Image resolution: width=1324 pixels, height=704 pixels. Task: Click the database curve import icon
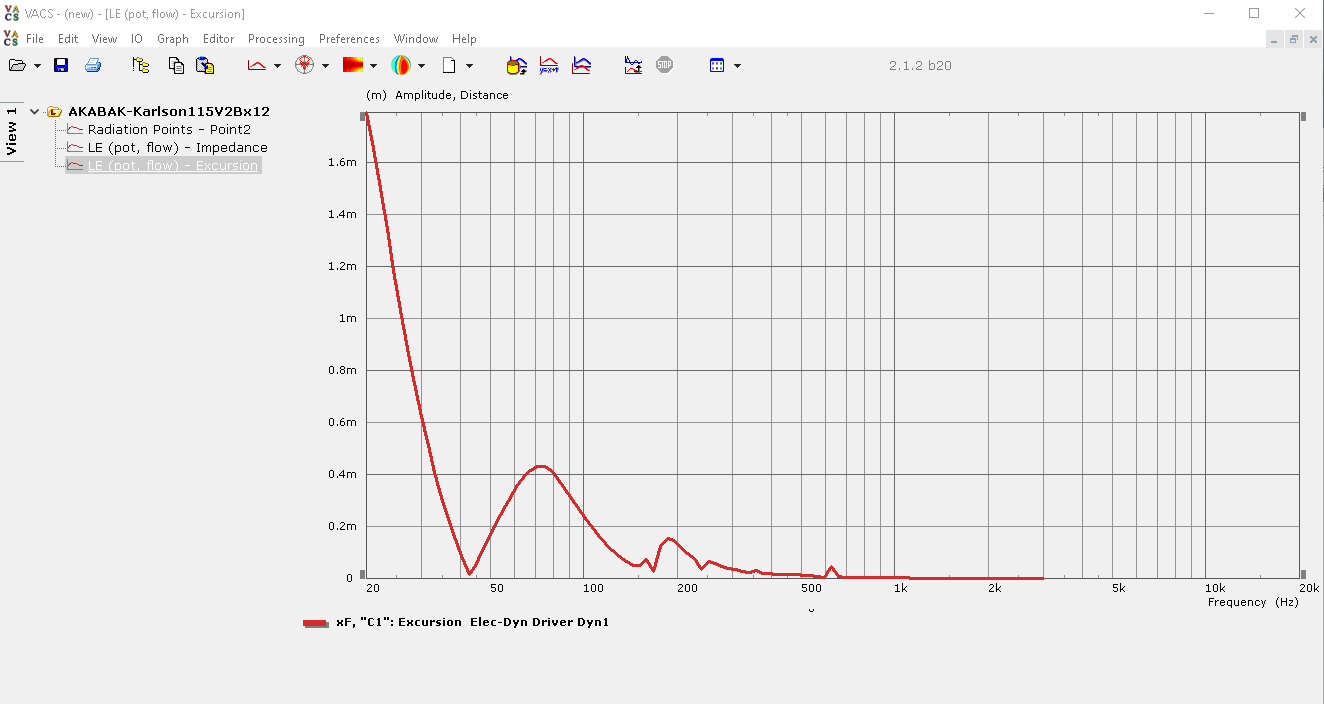tap(517, 65)
